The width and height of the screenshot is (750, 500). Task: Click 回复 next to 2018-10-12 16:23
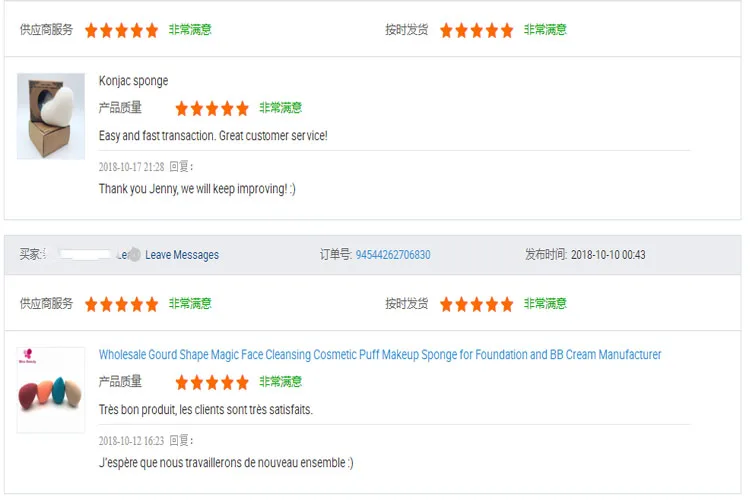pos(181,441)
